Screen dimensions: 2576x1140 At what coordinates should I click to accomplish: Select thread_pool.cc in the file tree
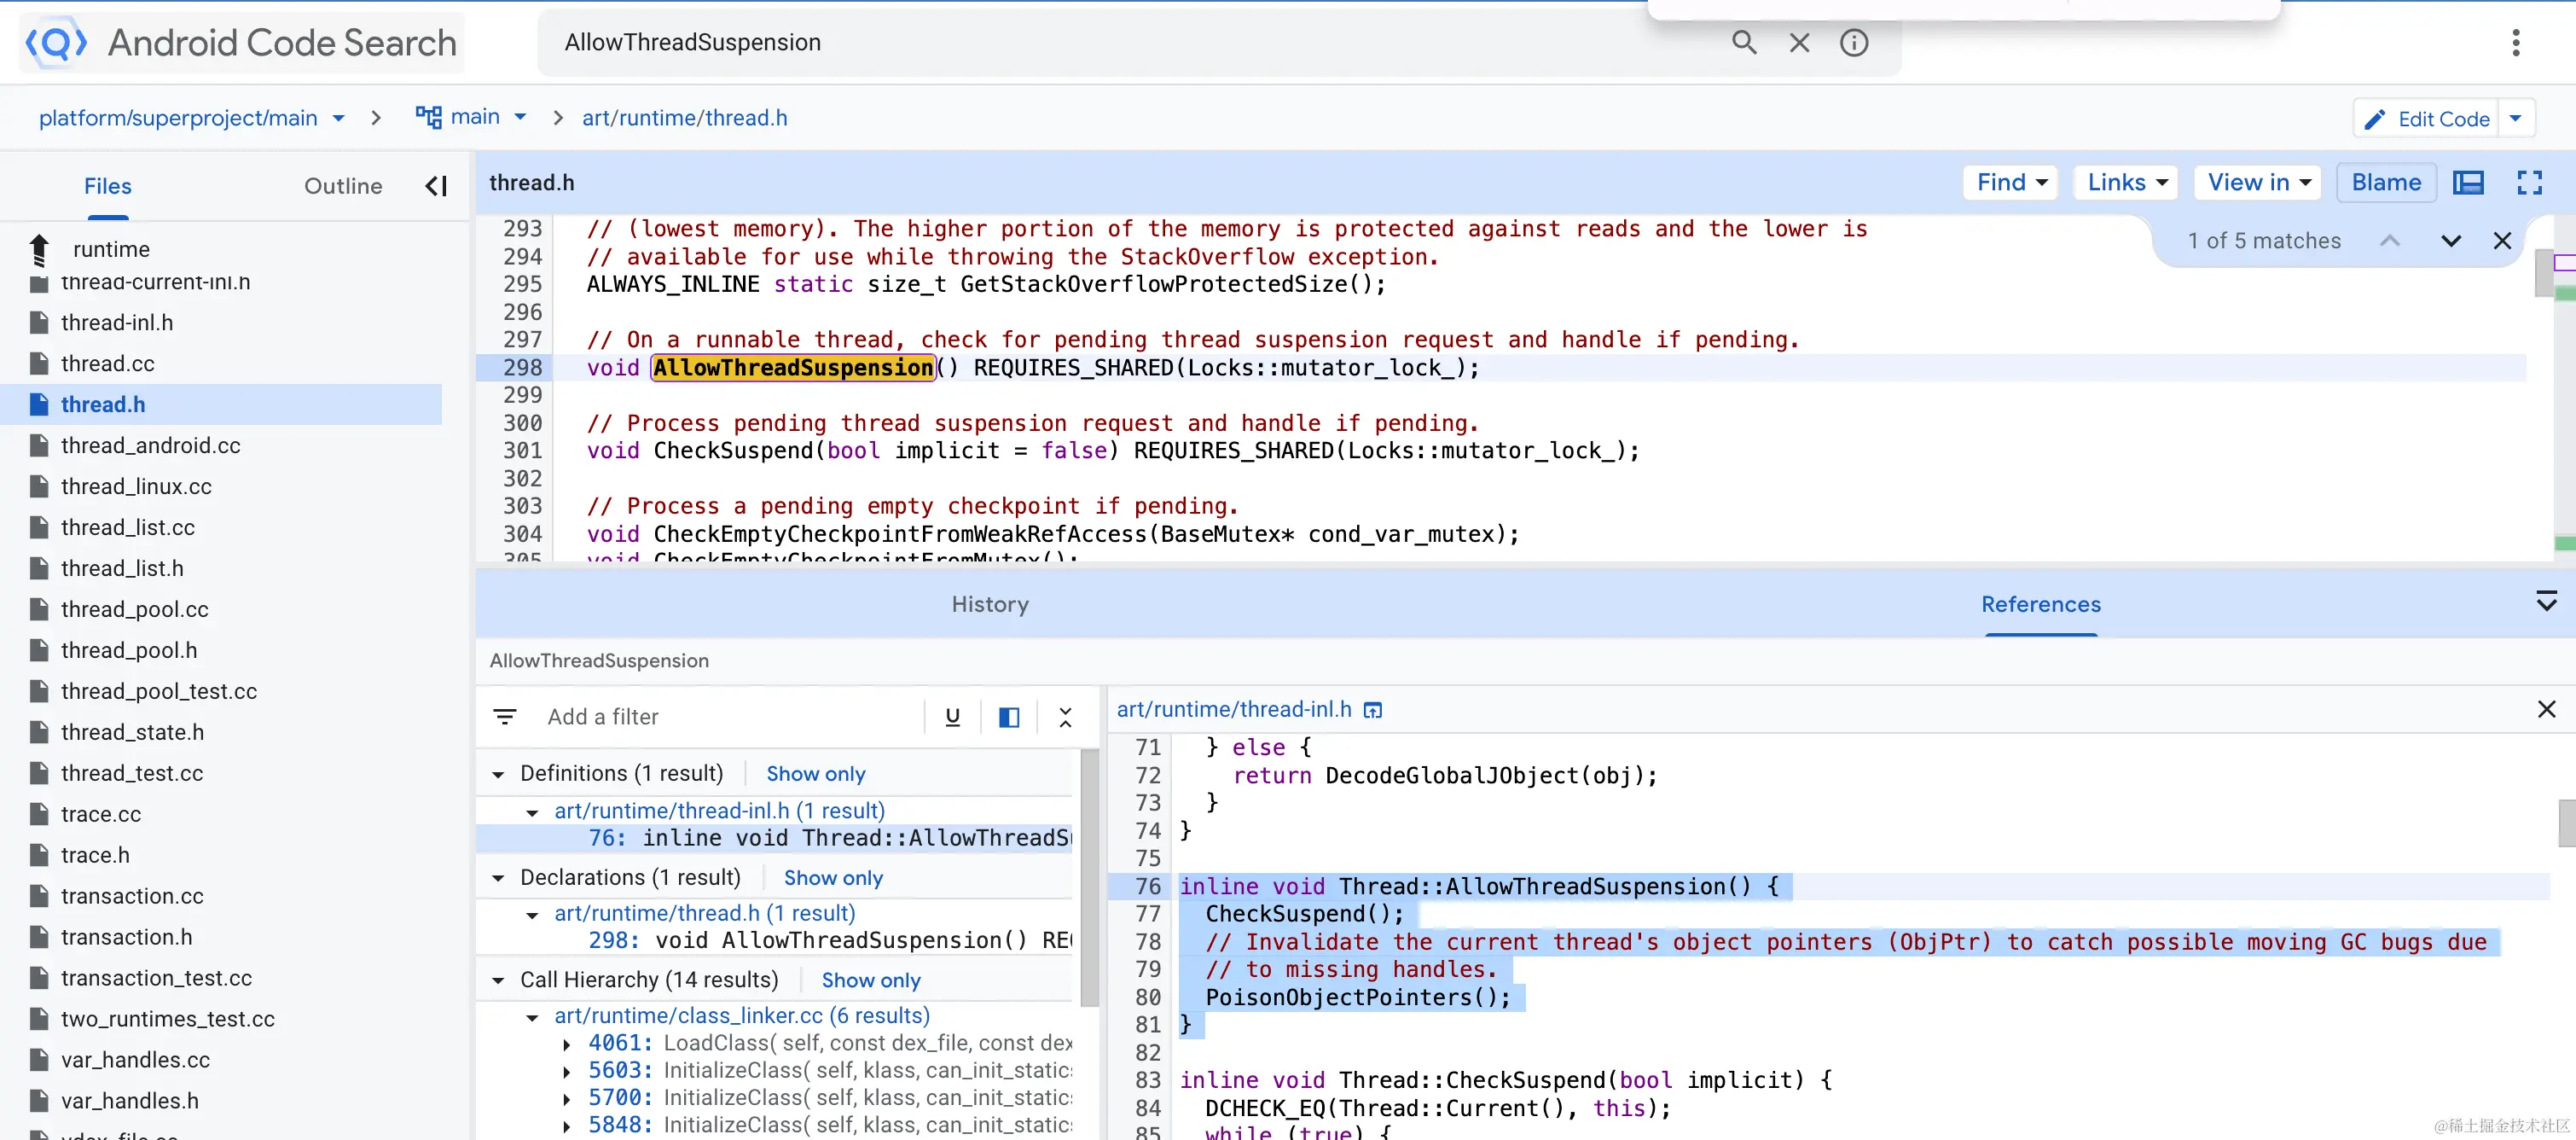[x=135, y=608]
